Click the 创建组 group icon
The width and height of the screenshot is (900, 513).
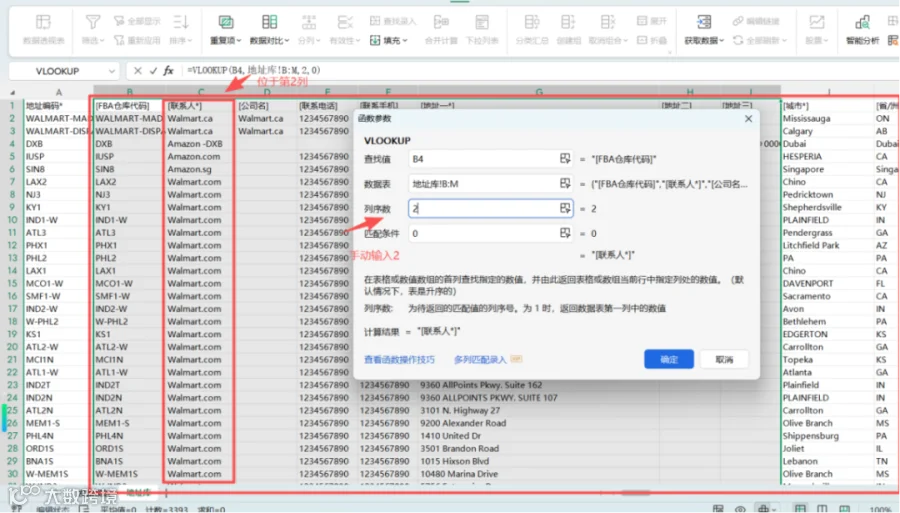568,23
